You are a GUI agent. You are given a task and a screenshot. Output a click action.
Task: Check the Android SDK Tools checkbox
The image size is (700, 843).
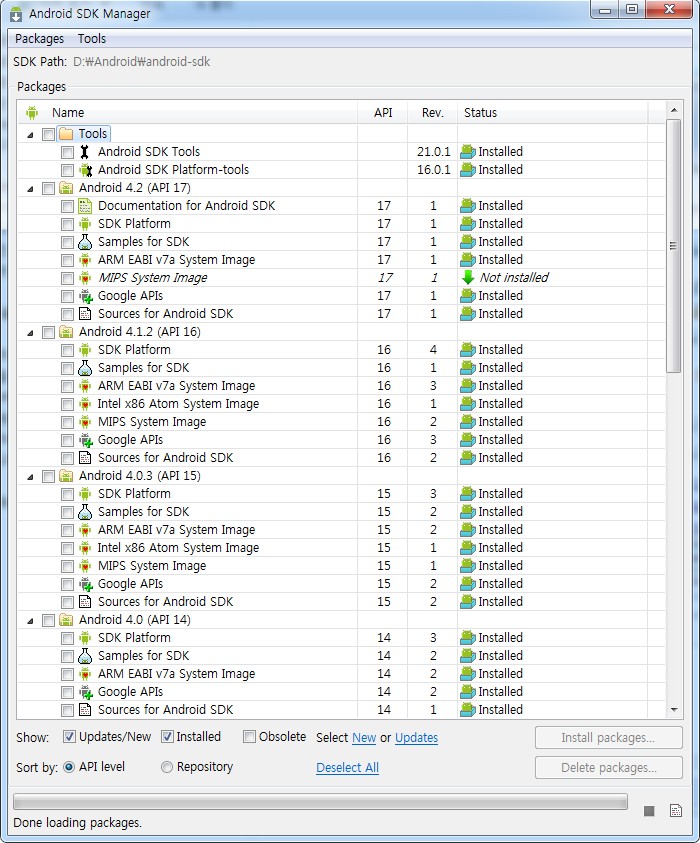pyautogui.click(x=67, y=153)
